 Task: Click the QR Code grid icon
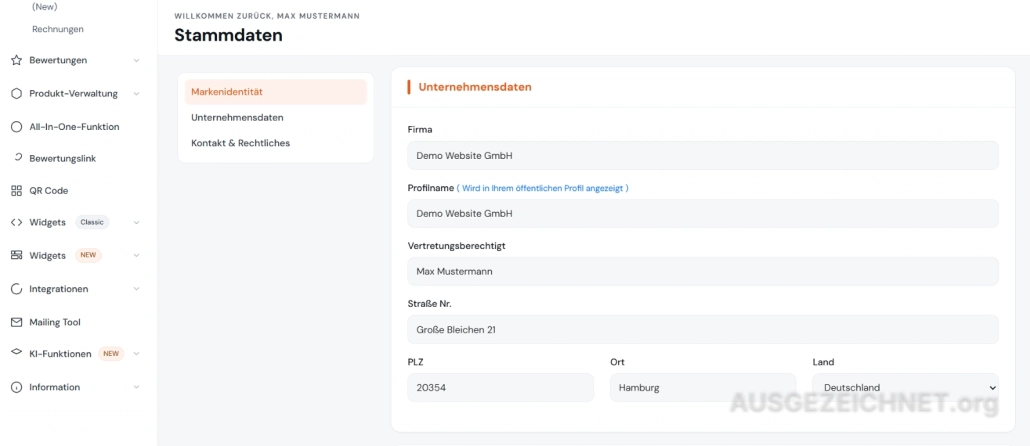pyautogui.click(x=16, y=190)
